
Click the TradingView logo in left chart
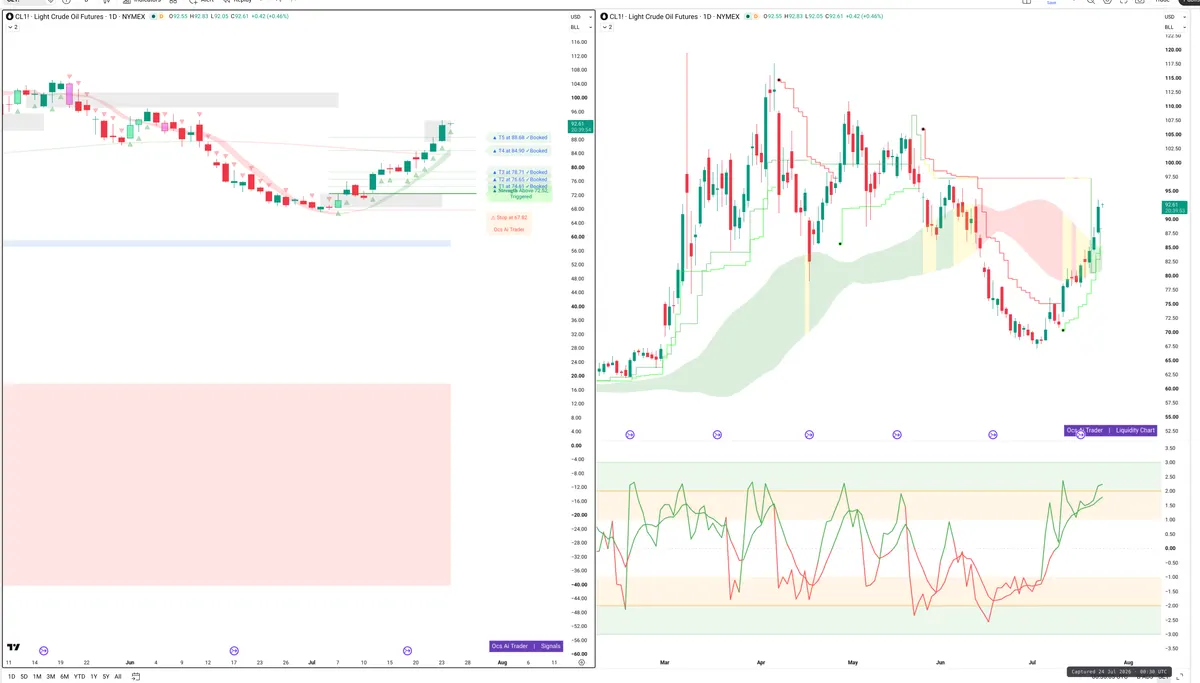pos(14,648)
